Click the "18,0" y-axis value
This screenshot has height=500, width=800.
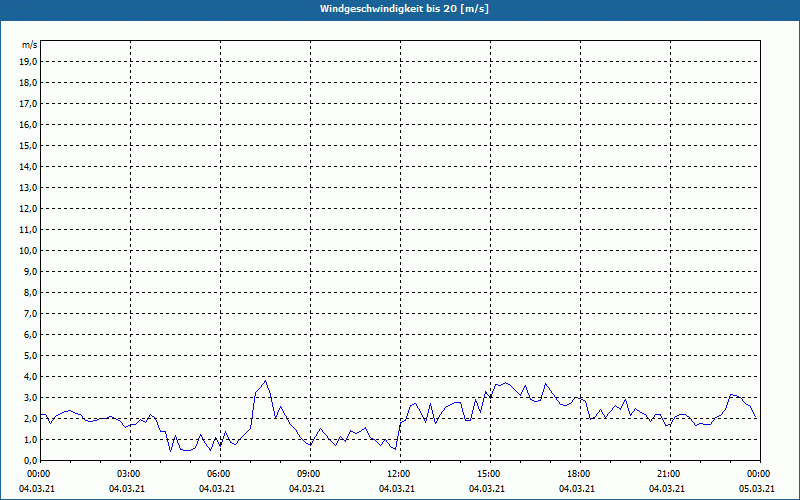(28, 83)
